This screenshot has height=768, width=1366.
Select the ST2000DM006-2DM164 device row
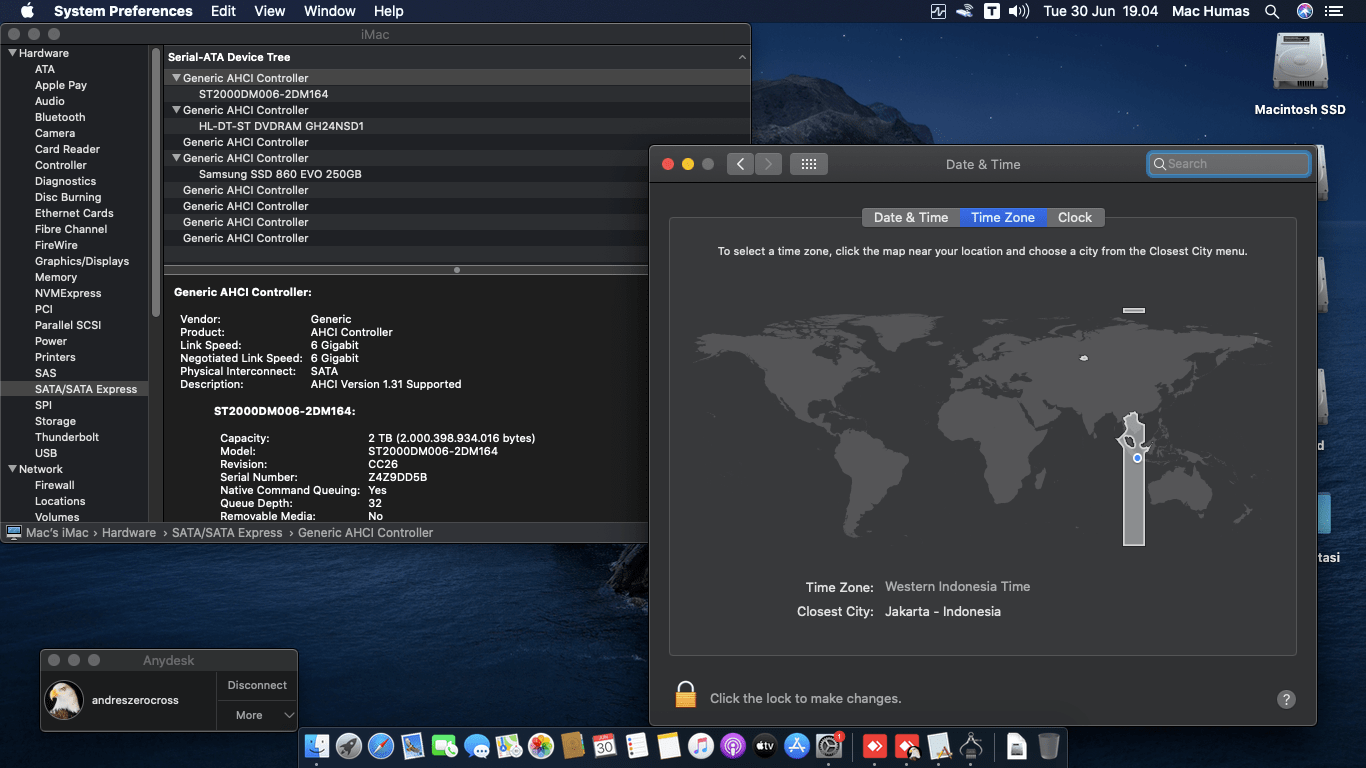coord(457,94)
